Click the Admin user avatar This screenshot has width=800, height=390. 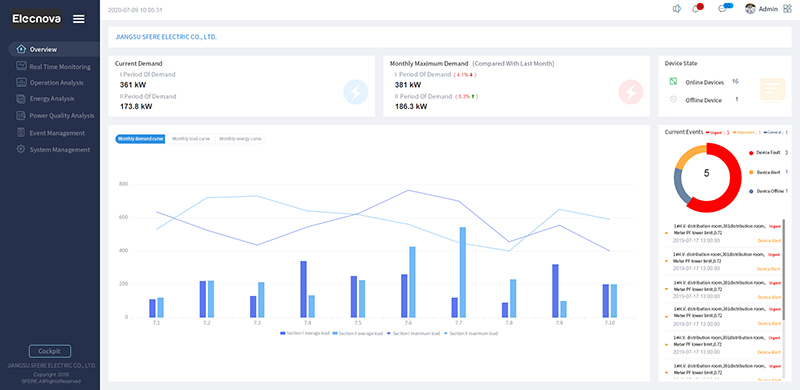[750, 9]
